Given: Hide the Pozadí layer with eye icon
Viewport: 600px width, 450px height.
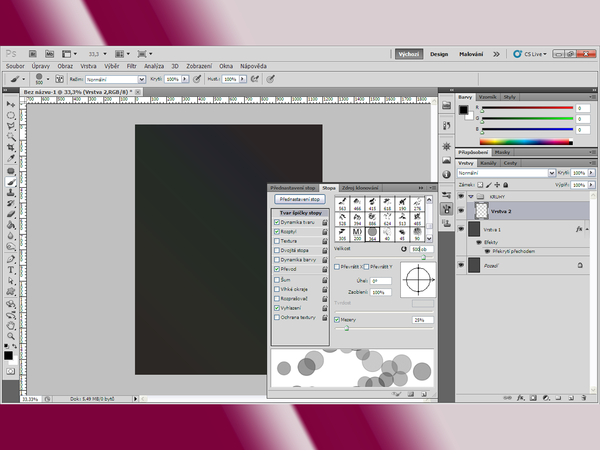Looking at the screenshot, I should click(x=461, y=265).
